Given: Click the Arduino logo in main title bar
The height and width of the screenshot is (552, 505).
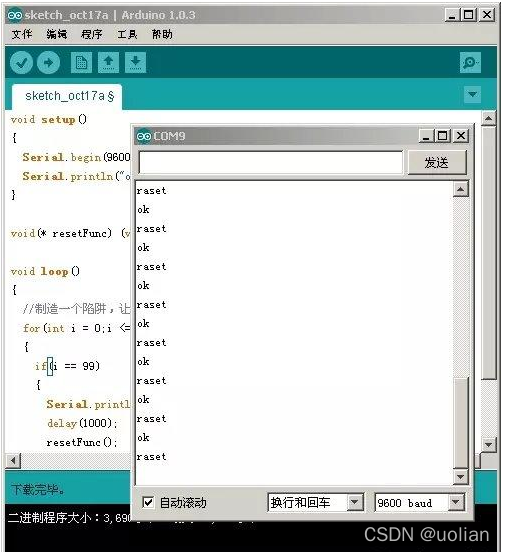Looking at the screenshot, I should click(15, 15).
